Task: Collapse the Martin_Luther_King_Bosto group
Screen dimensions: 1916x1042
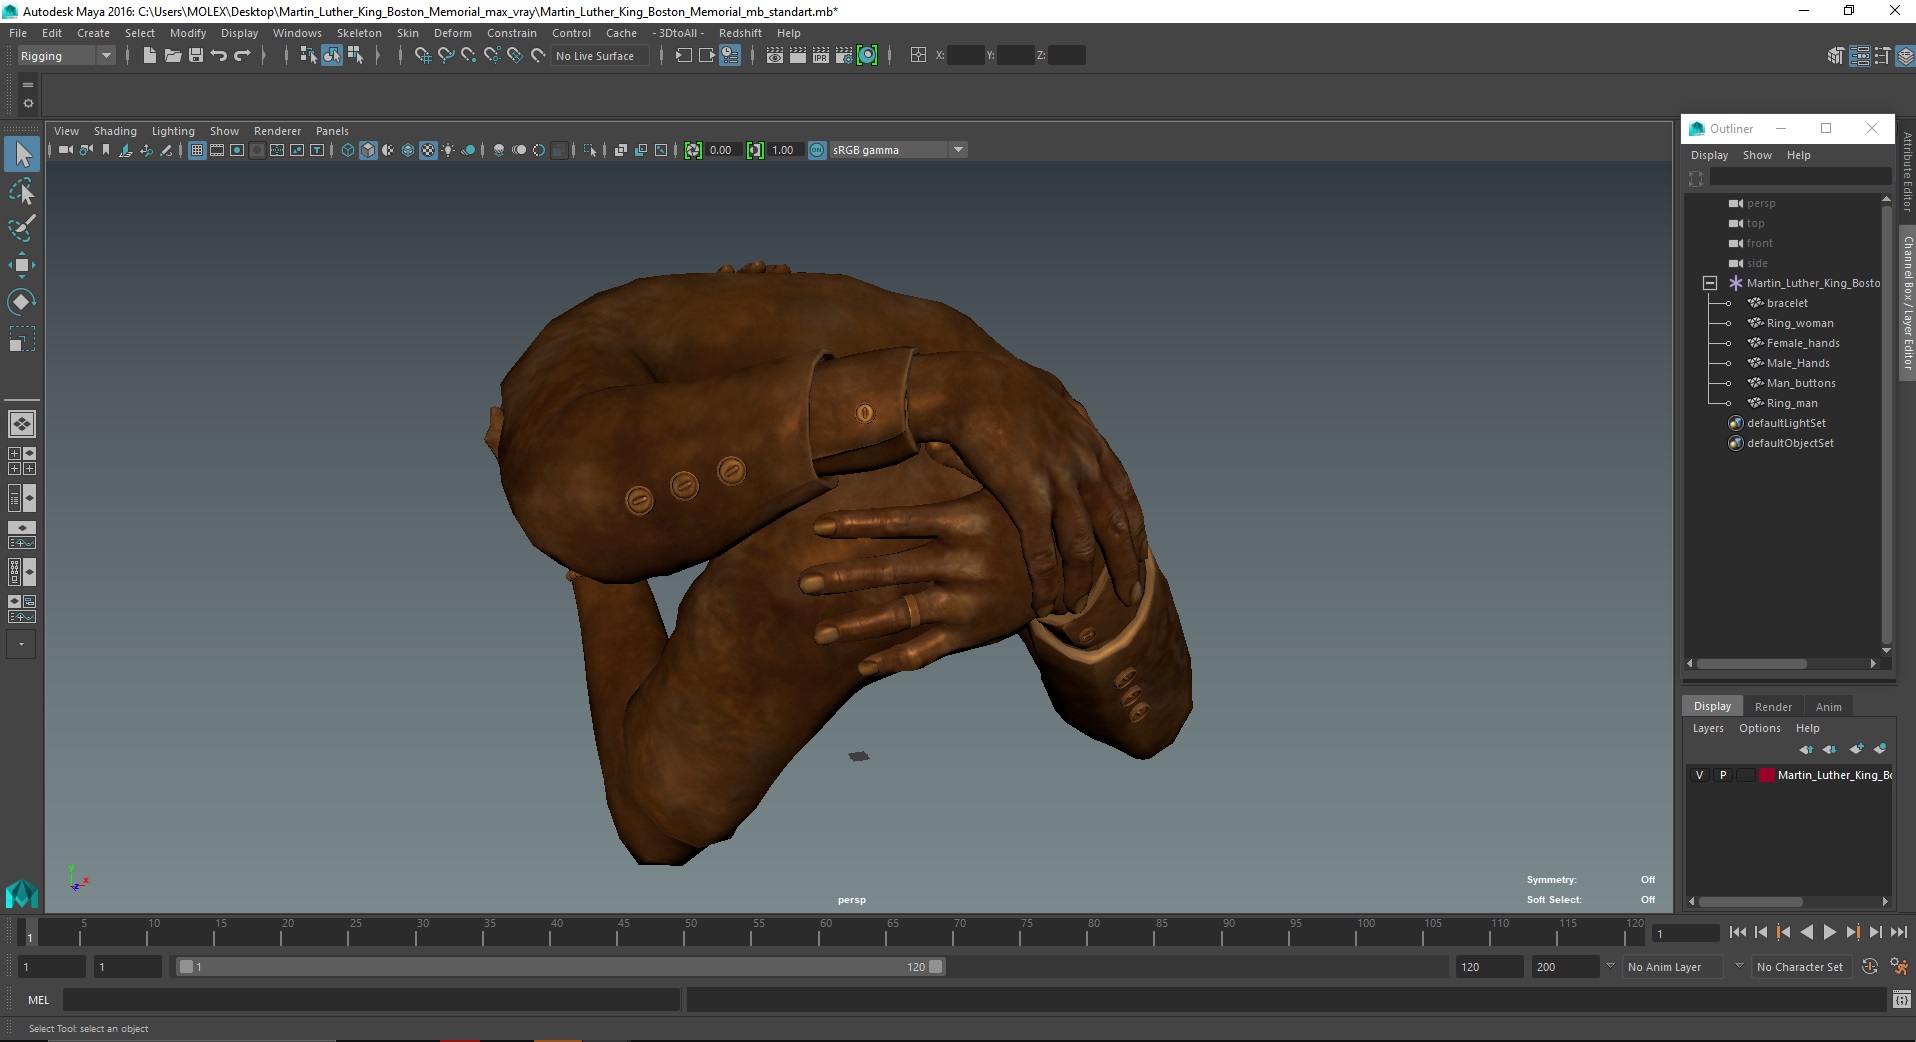Action: pos(1709,283)
